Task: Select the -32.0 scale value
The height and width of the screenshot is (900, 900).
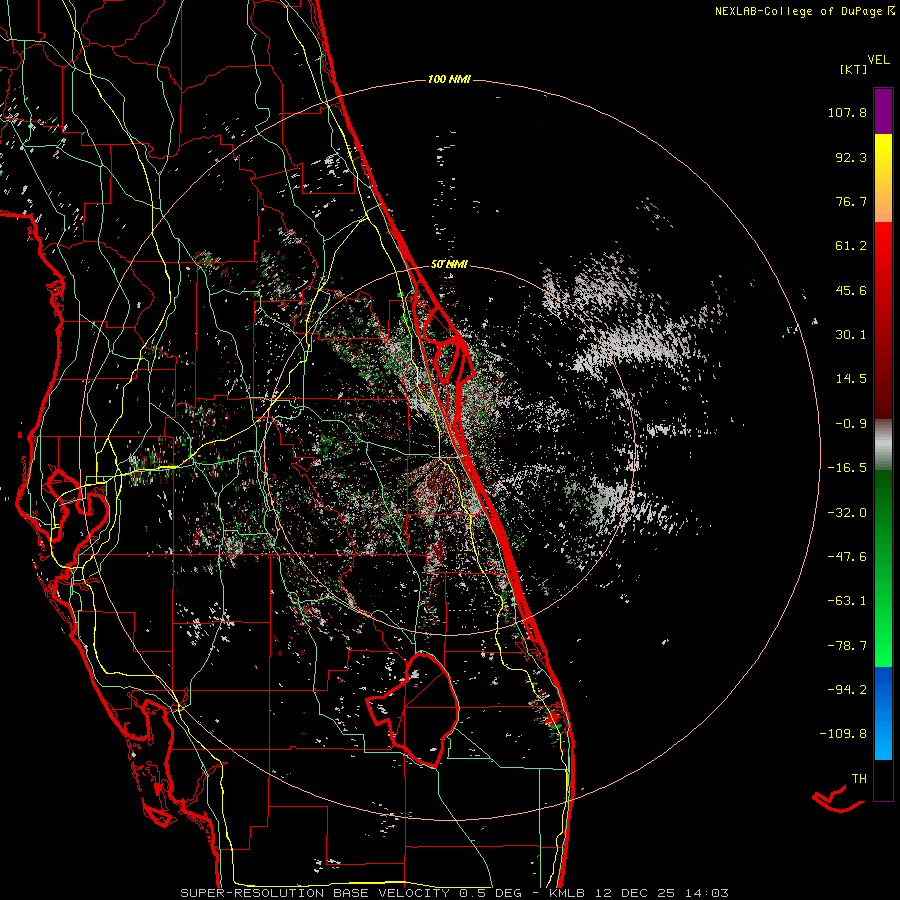Action: coord(847,513)
